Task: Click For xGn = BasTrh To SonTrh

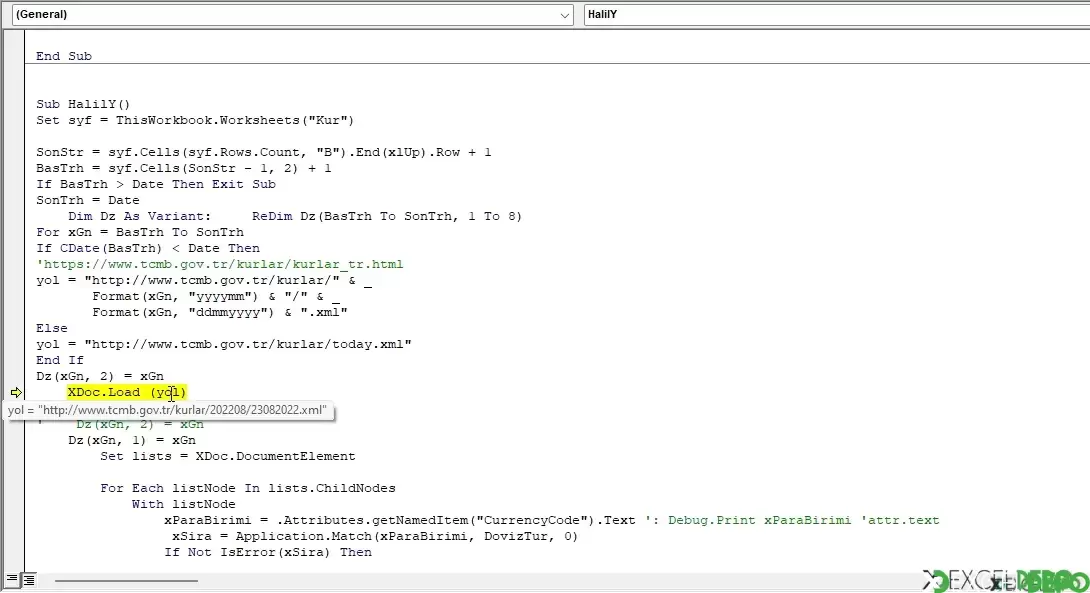Action: pyautogui.click(x=140, y=232)
